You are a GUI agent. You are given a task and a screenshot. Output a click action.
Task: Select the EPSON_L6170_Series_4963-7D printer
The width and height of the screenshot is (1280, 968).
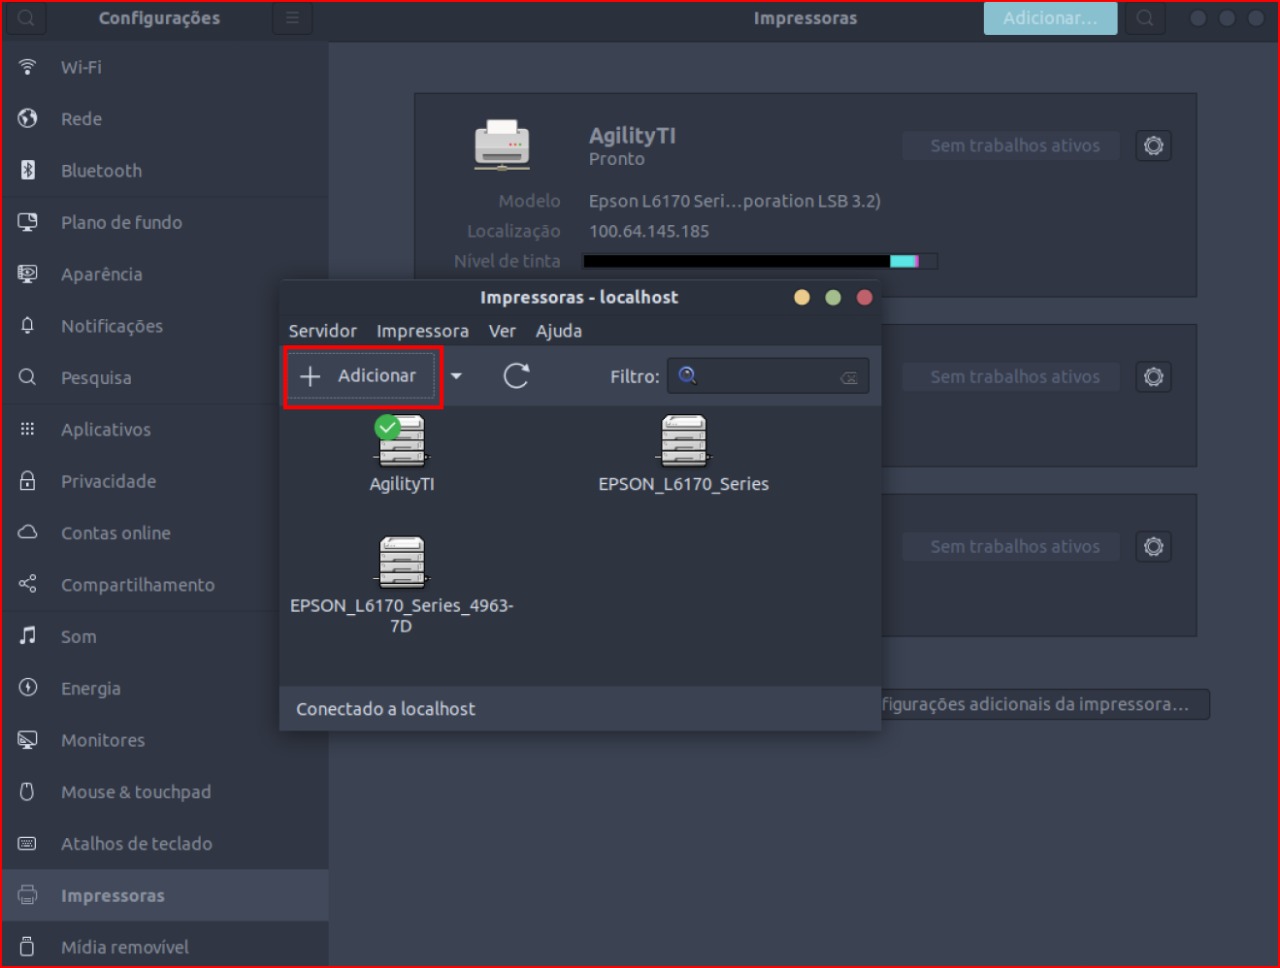(x=402, y=564)
